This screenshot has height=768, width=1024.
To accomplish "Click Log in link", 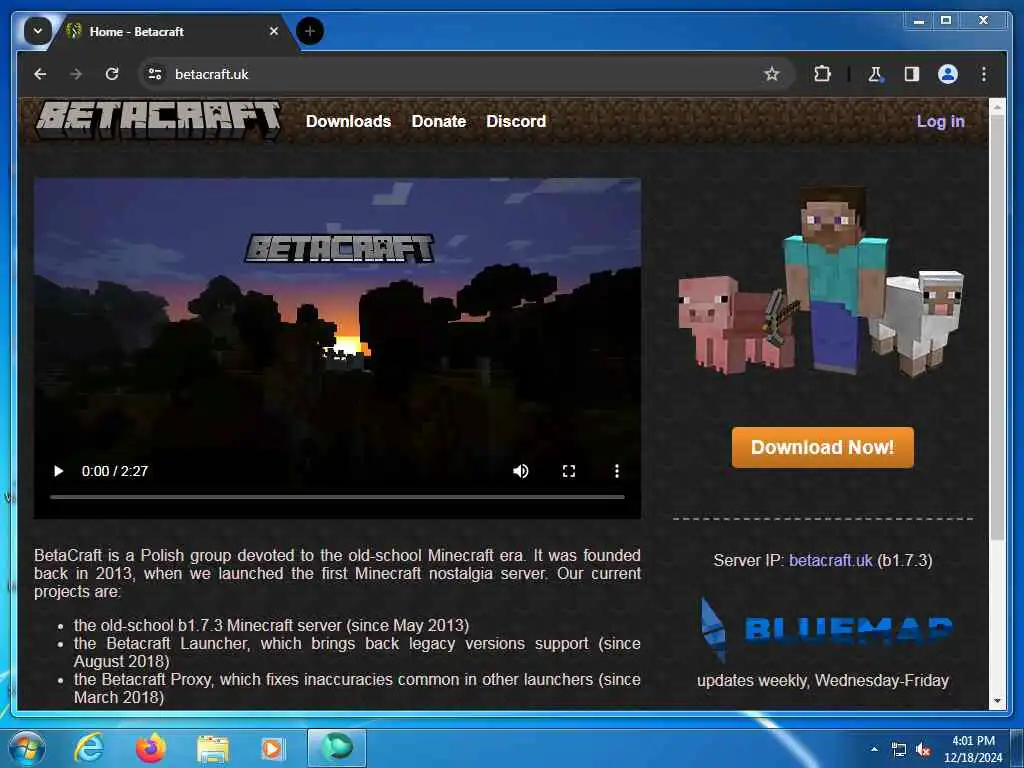I will 940,121.
